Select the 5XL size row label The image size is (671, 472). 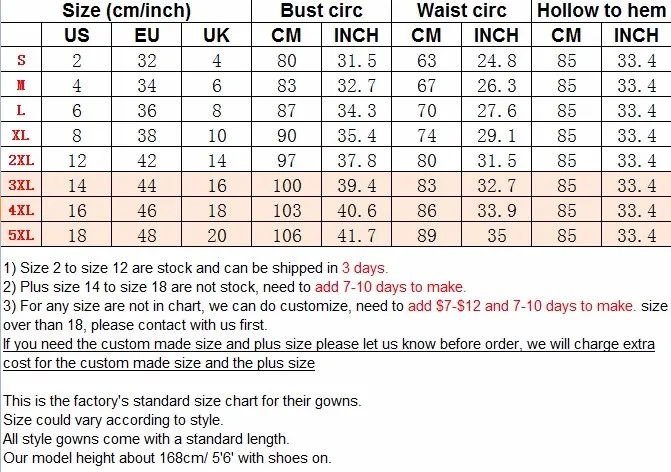tap(21, 235)
